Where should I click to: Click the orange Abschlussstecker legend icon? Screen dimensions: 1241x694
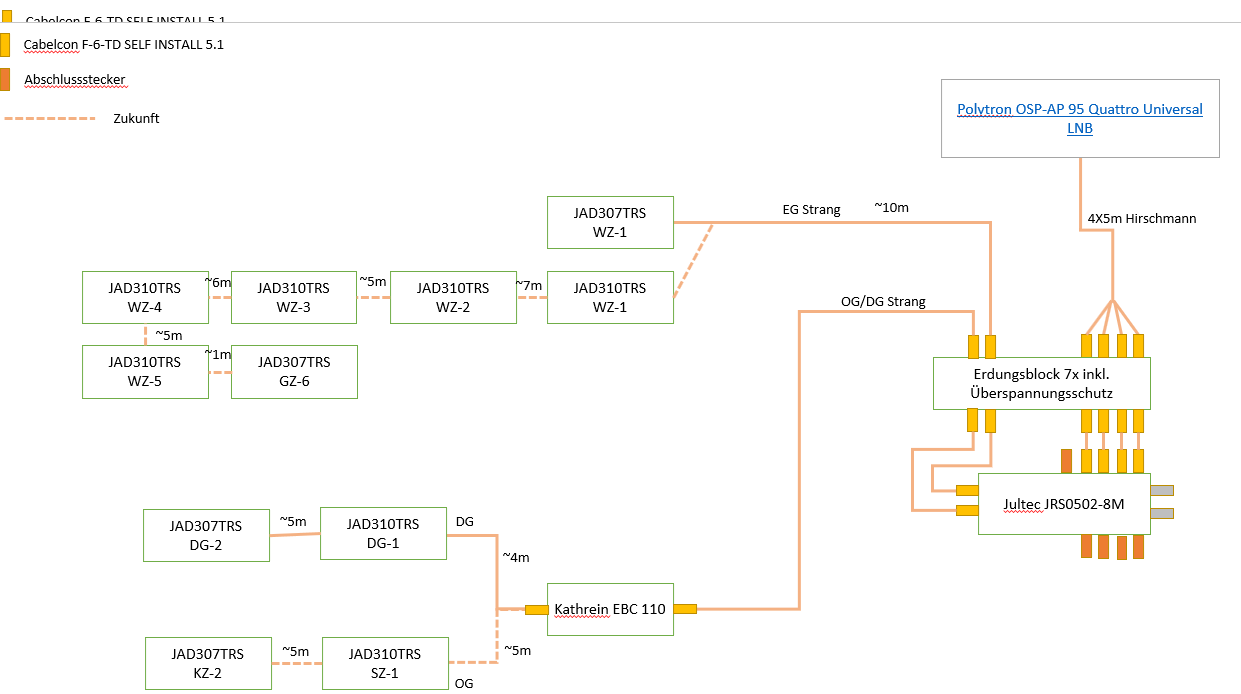[x=5, y=79]
